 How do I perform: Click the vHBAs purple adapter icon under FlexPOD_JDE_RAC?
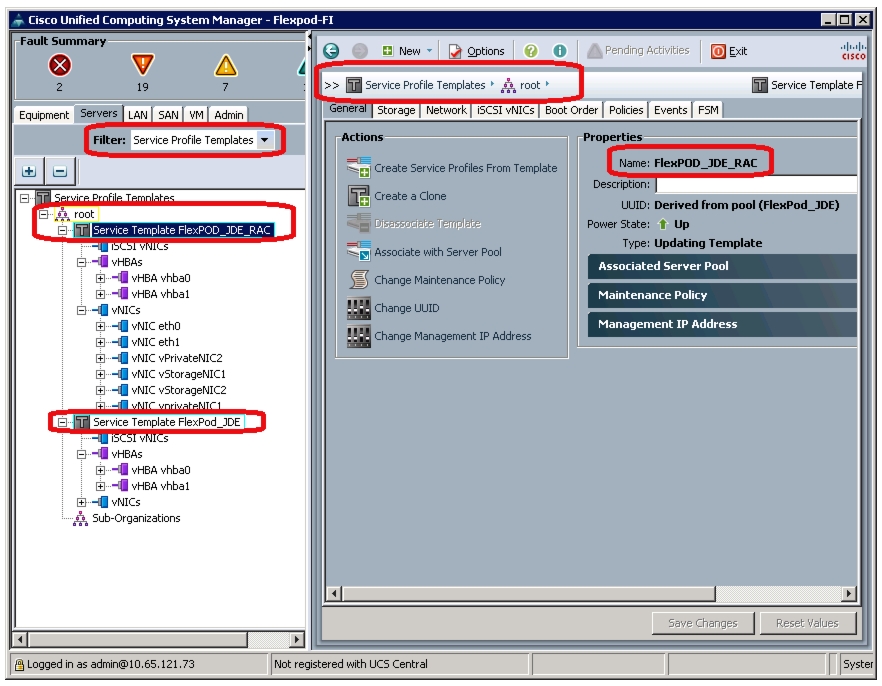coord(101,262)
